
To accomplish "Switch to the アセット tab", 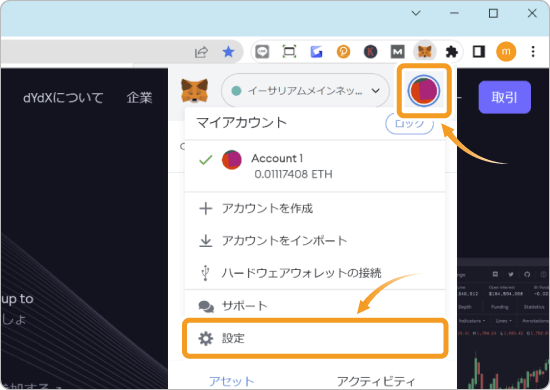I will click(x=232, y=381).
